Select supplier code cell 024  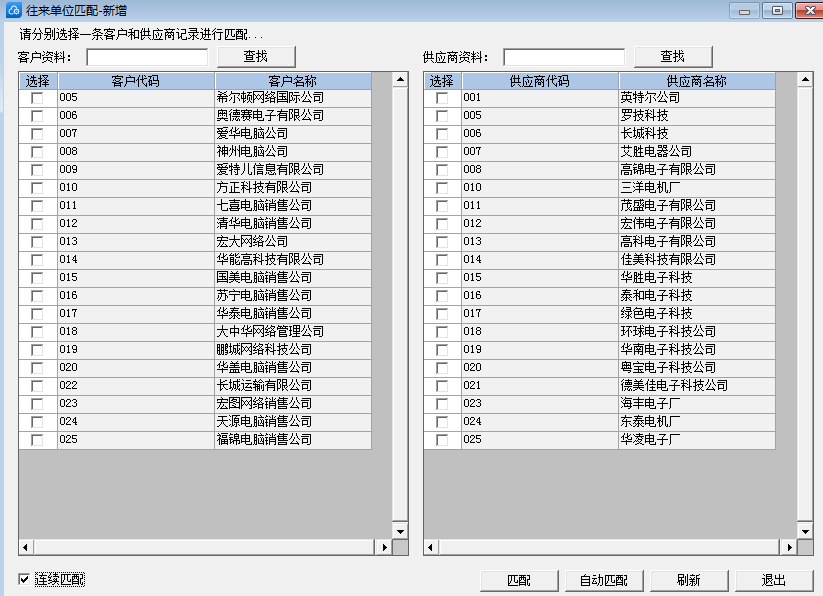pos(540,421)
